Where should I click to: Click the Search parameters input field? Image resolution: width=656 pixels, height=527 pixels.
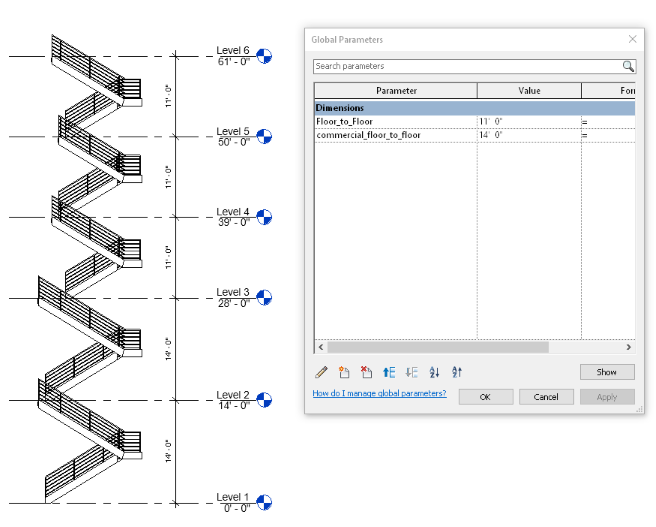[x=467, y=67]
